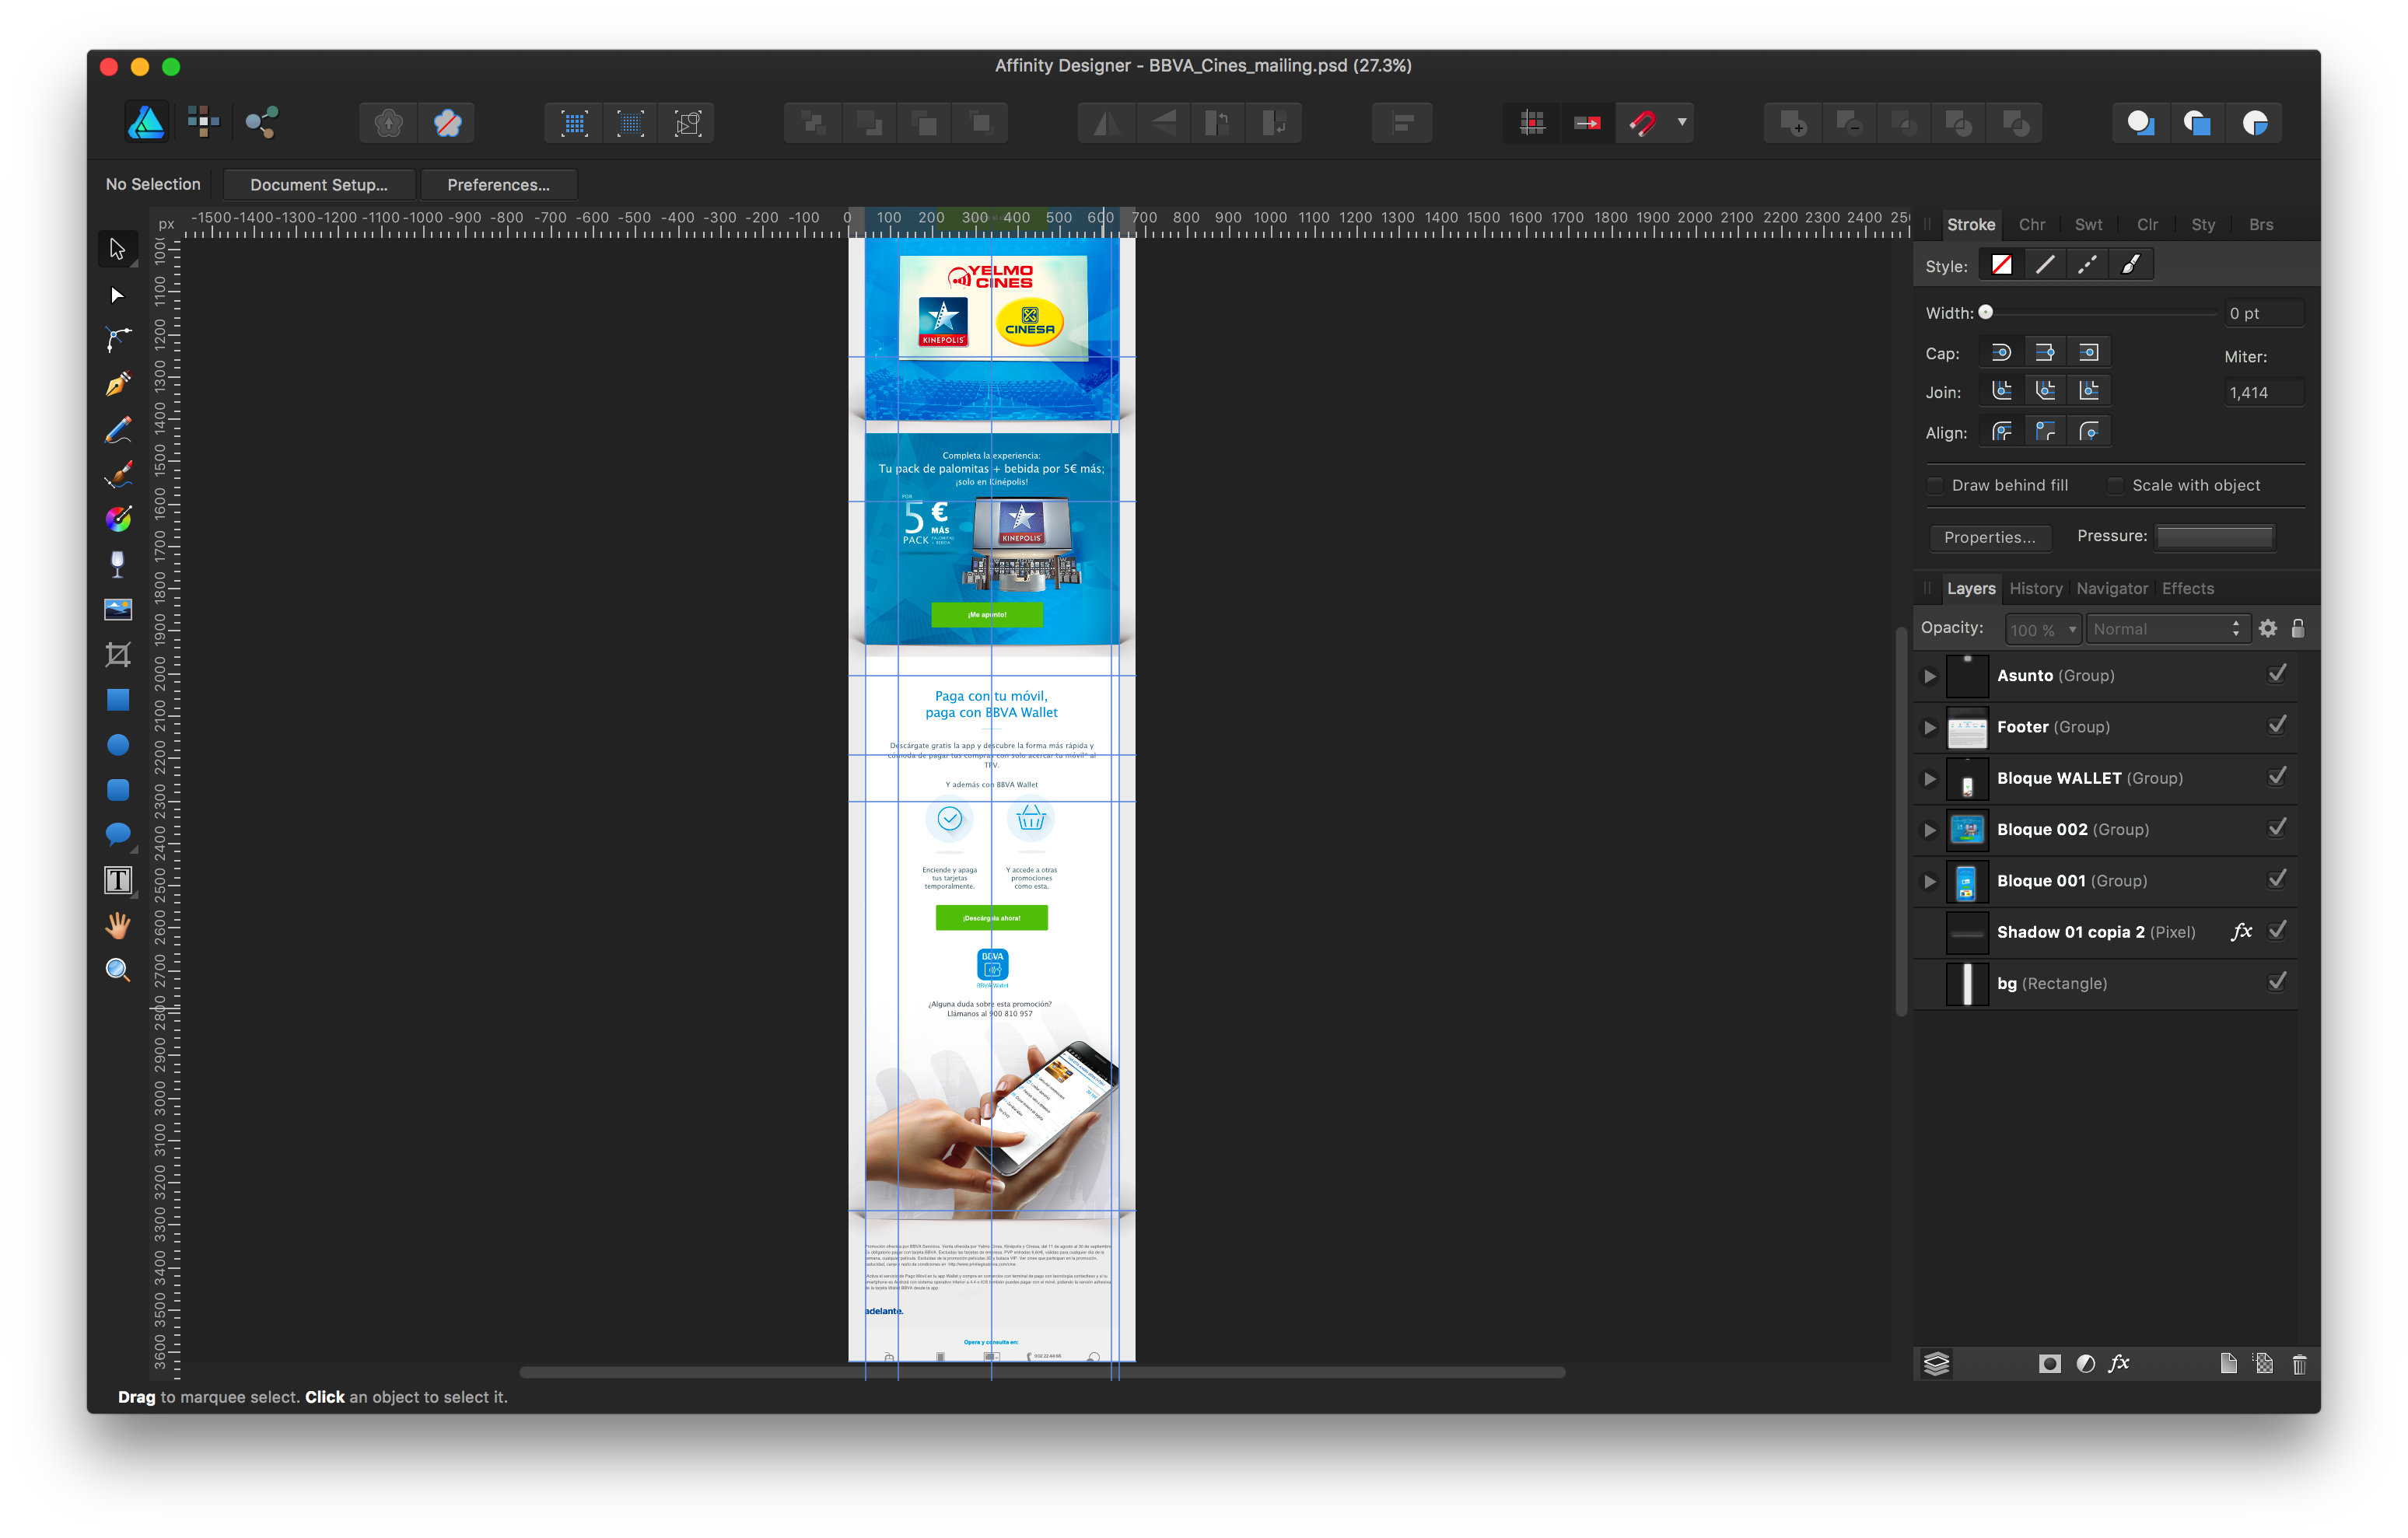The width and height of the screenshot is (2408, 1538).
Task: Switch to the Swt tab
Action: (x=2088, y=225)
